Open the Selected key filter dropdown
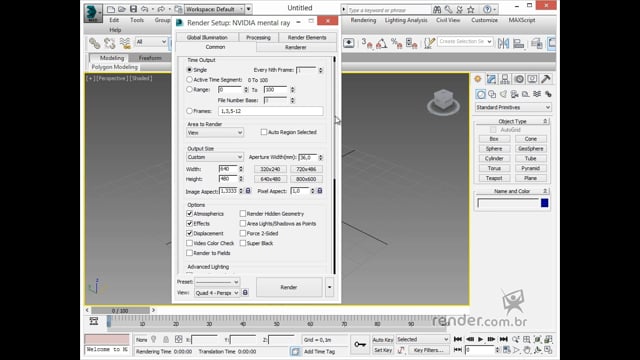 [422, 339]
